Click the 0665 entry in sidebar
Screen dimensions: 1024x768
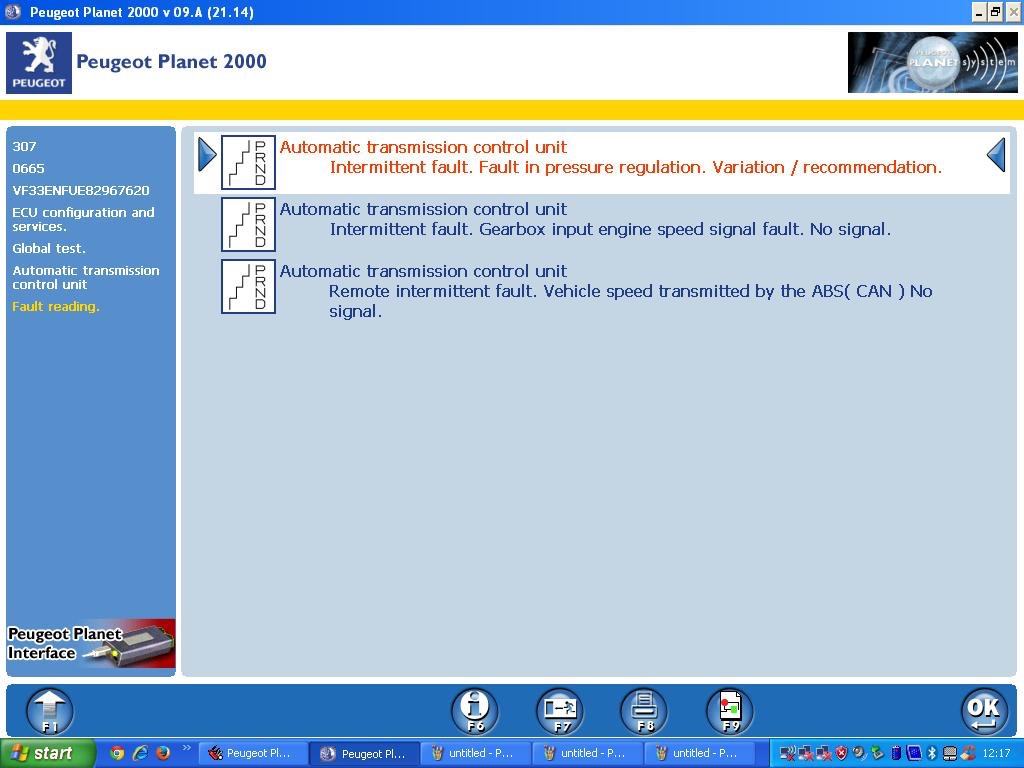28,168
